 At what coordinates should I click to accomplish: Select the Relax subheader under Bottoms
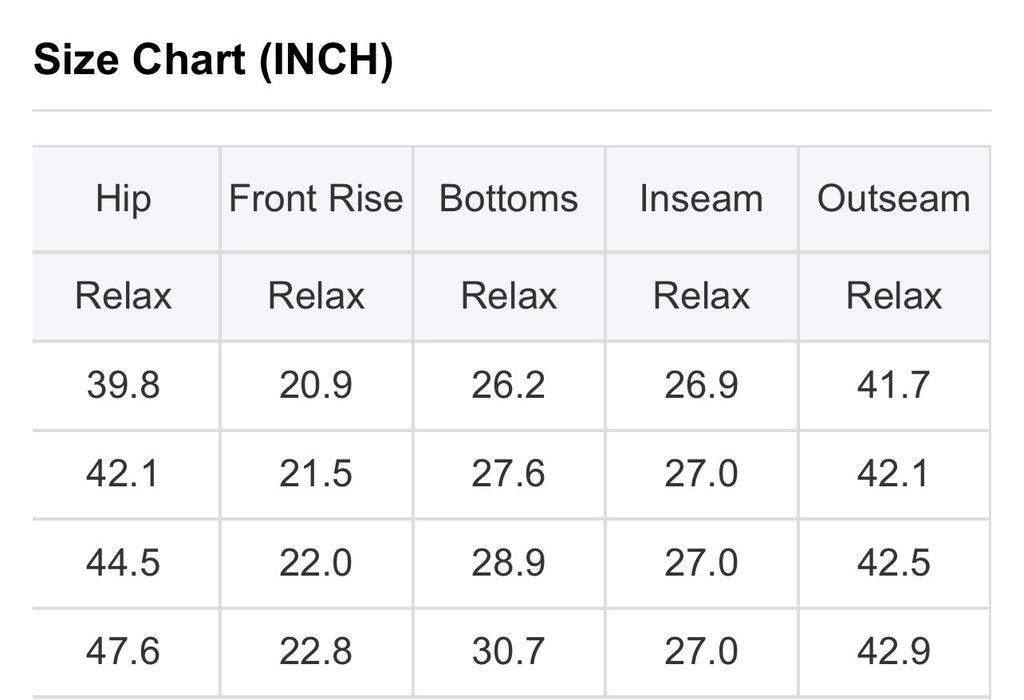click(x=508, y=296)
